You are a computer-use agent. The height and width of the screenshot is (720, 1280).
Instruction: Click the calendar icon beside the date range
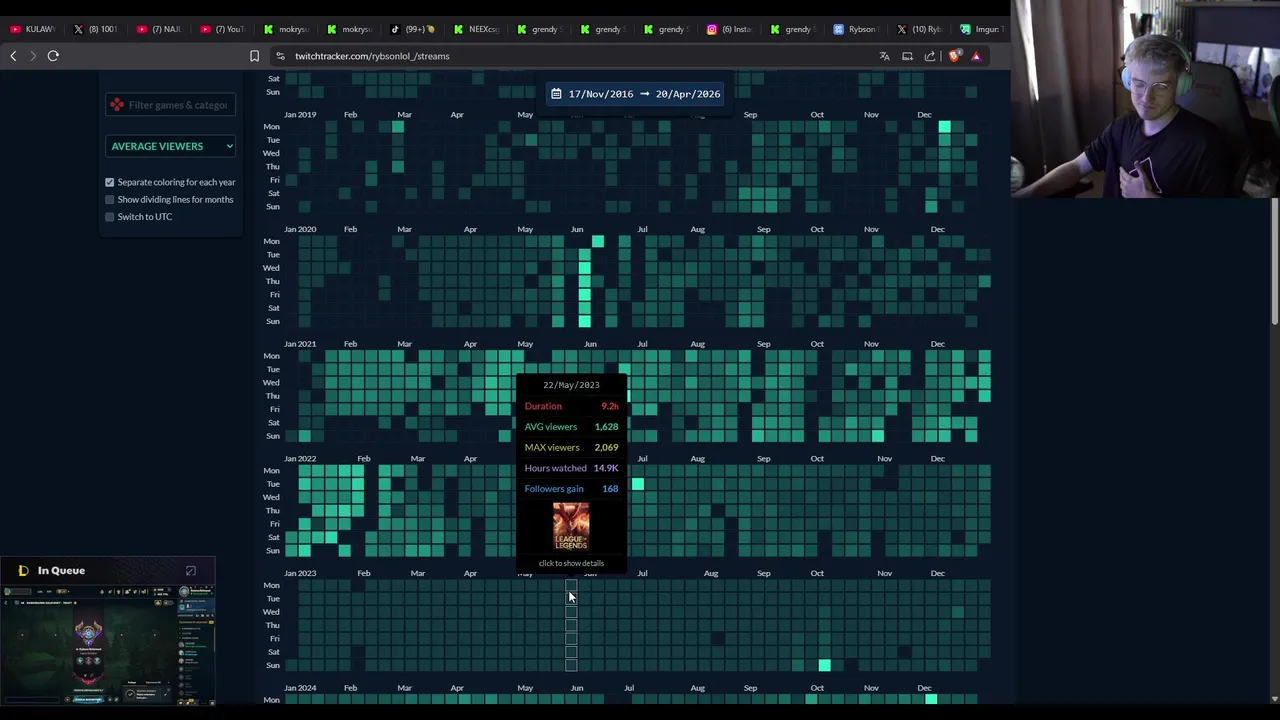557,94
